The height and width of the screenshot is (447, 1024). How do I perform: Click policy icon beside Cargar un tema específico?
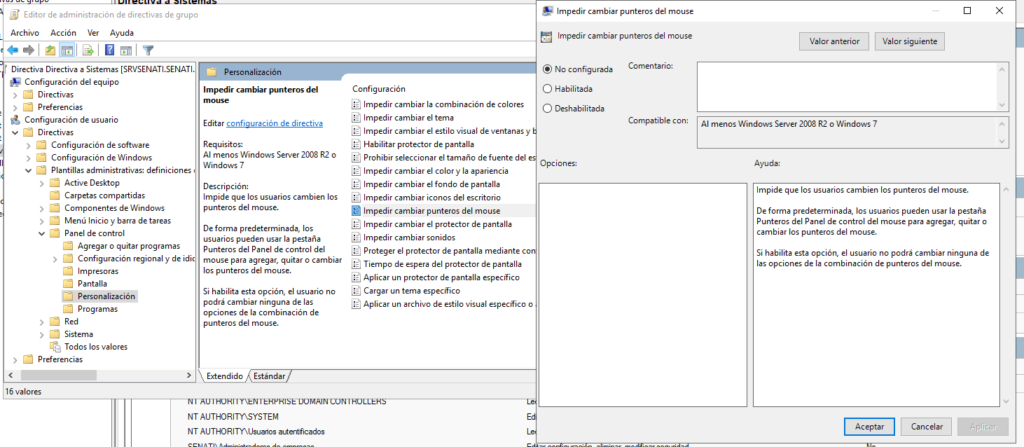356,291
